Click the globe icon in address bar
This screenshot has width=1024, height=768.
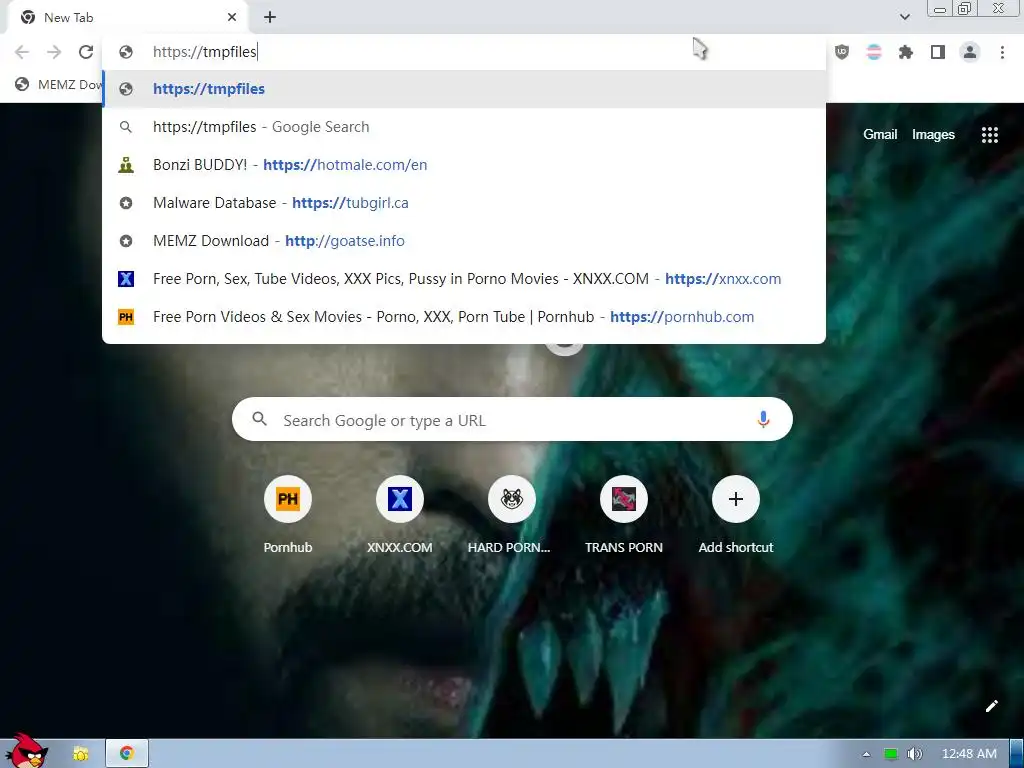[x=126, y=52]
